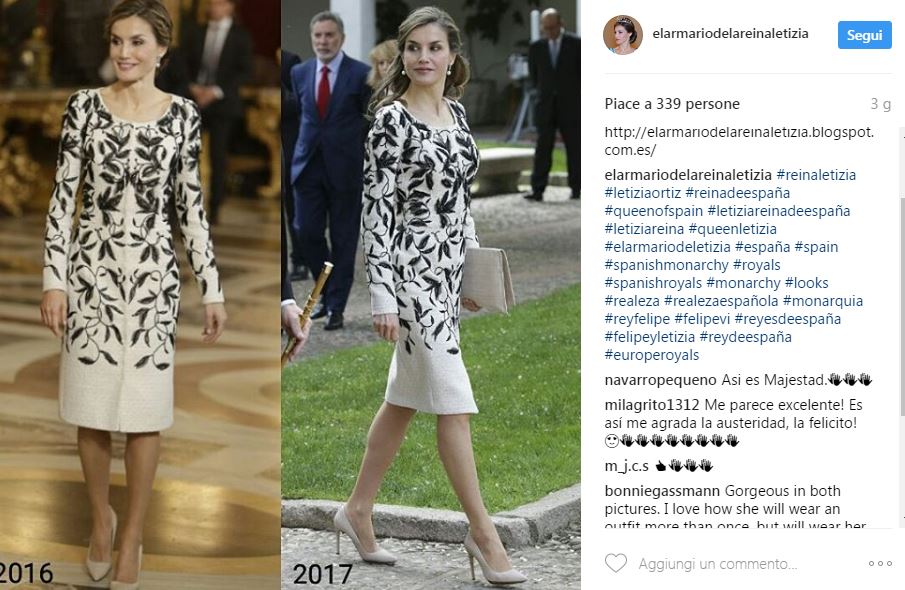Open bonniegassmann's profile from comment
The image size is (905, 590).
(662, 491)
